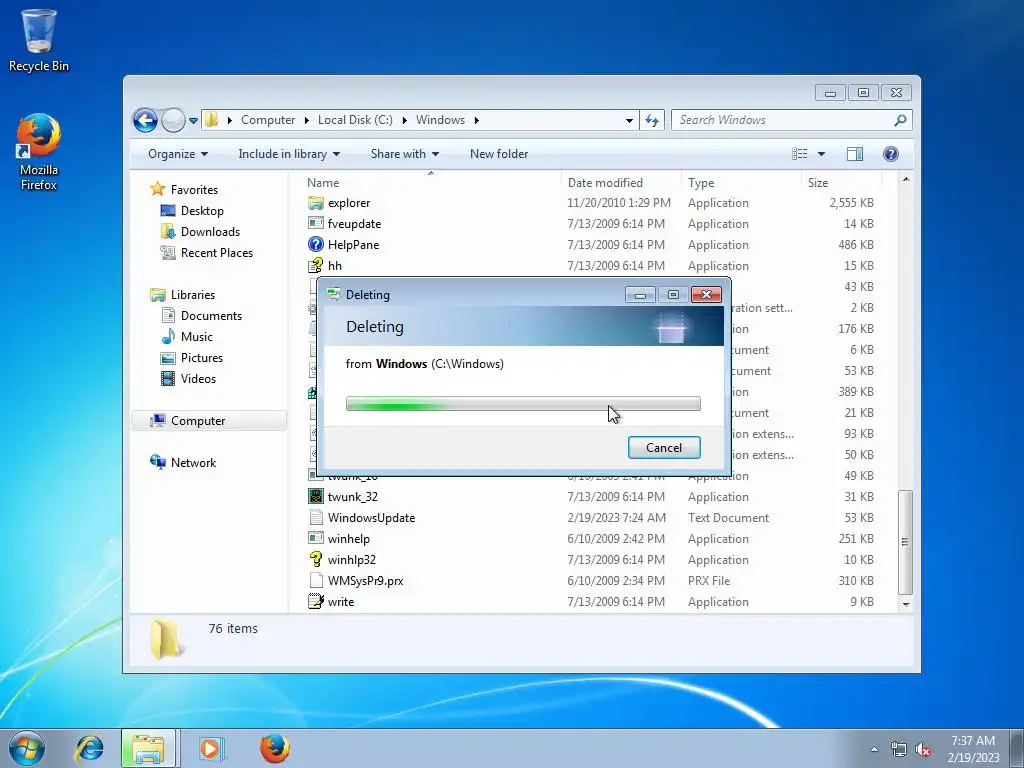
Task: Sort by the Size column header
Action: coord(841,183)
